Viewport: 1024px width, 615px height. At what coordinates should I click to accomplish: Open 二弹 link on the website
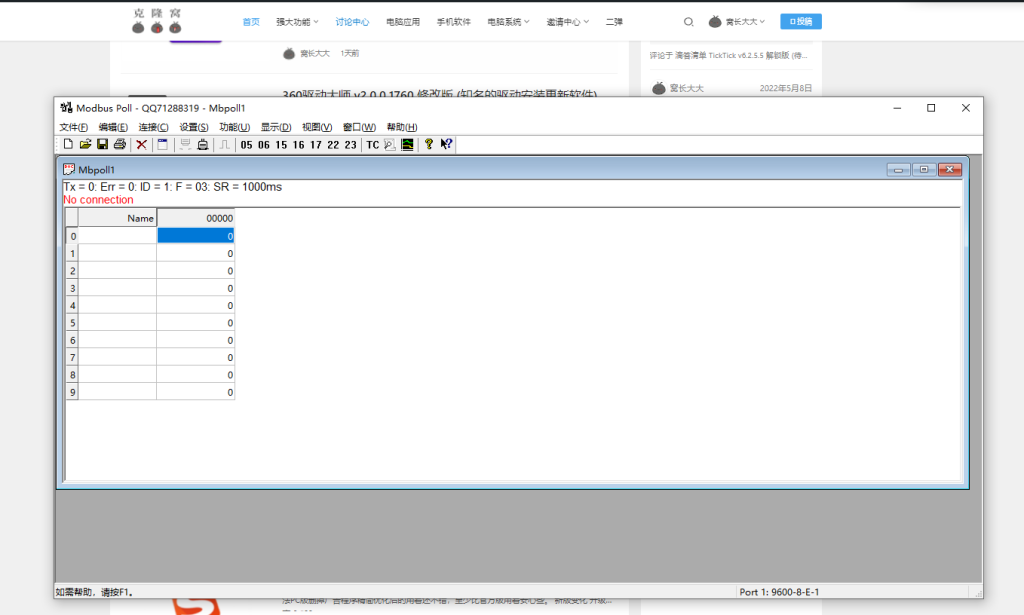[x=614, y=22]
